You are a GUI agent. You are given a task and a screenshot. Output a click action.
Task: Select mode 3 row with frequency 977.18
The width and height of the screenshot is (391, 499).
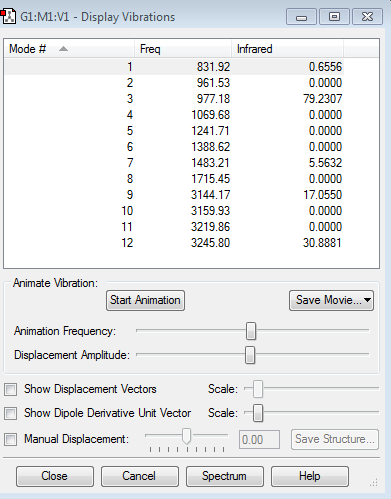coord(174,99)
